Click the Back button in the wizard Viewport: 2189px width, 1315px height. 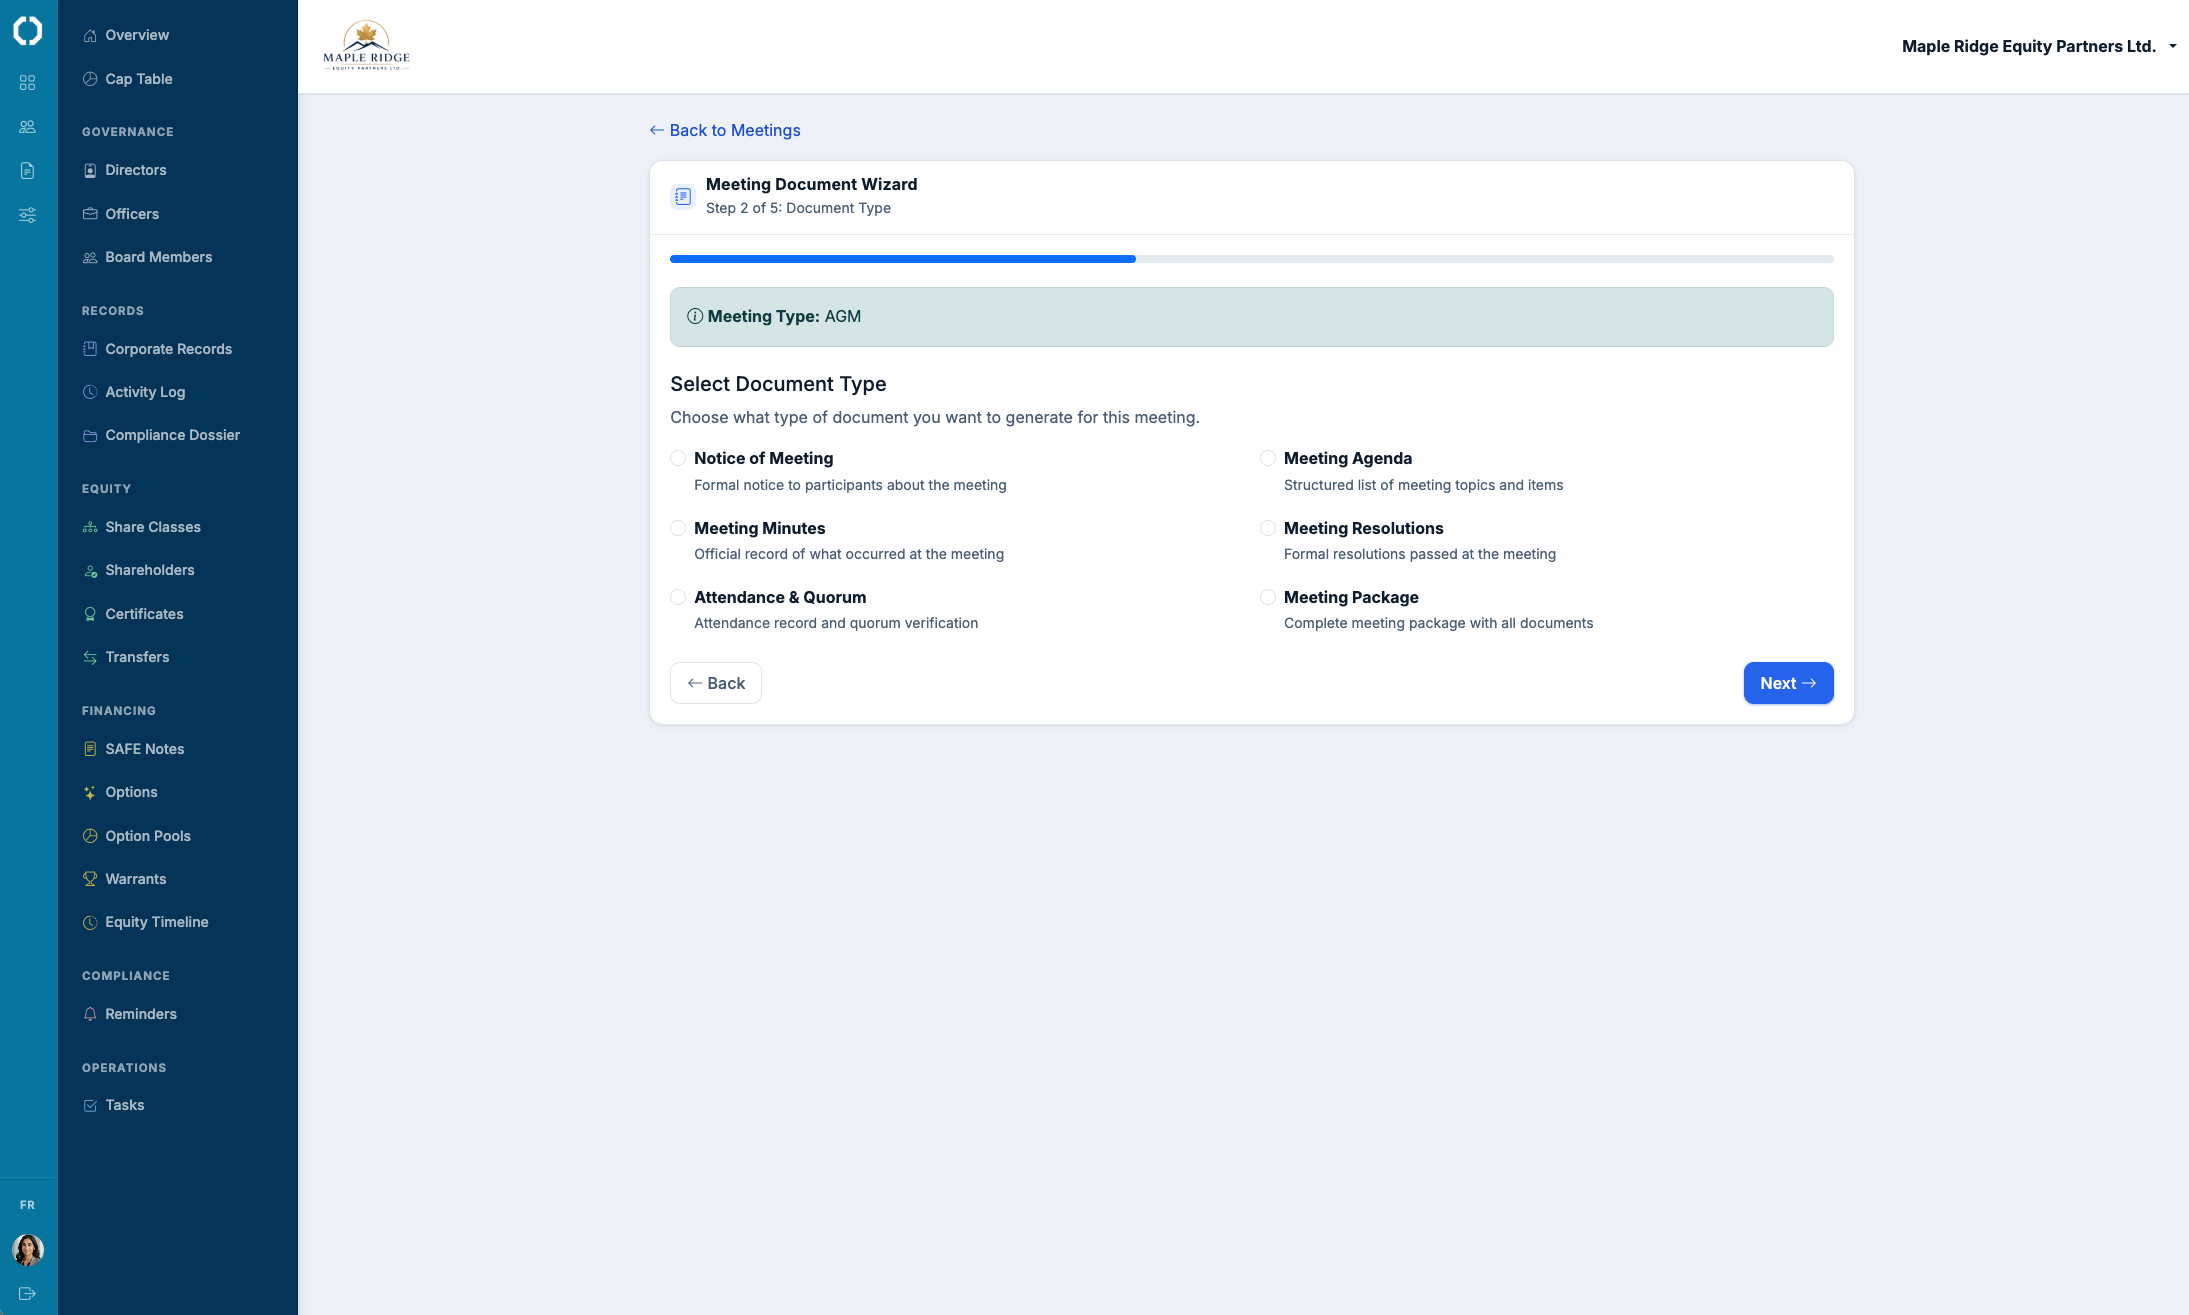coord(716,683)
